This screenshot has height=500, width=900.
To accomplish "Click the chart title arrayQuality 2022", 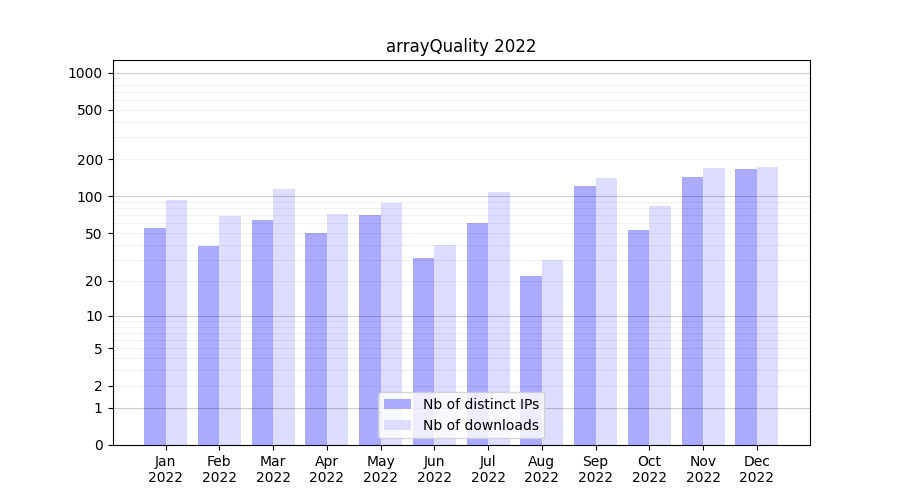I will [461, 46].
